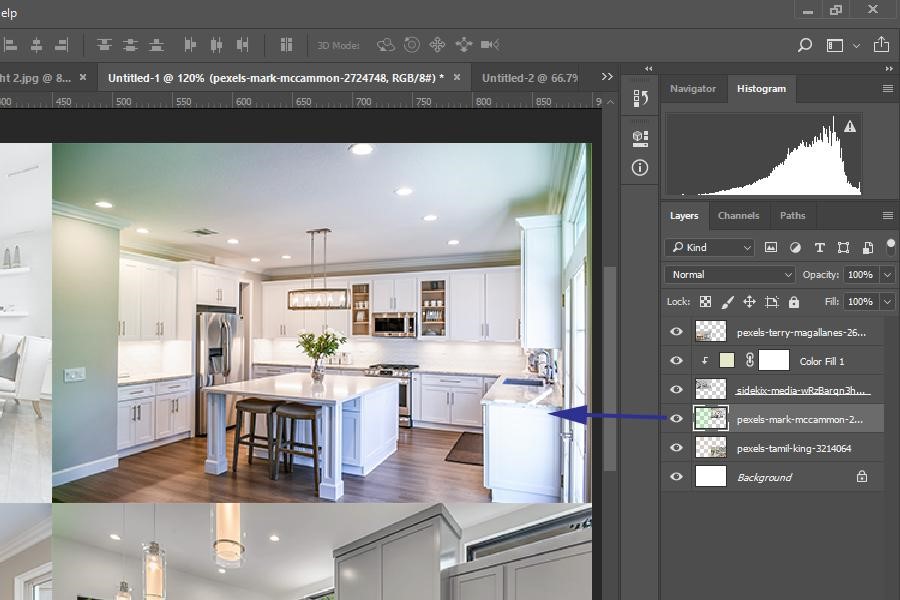Image resolution: width=900 pixels, height=600 pixels.
Task: Open the History panel icon
Action: (641, 98)
